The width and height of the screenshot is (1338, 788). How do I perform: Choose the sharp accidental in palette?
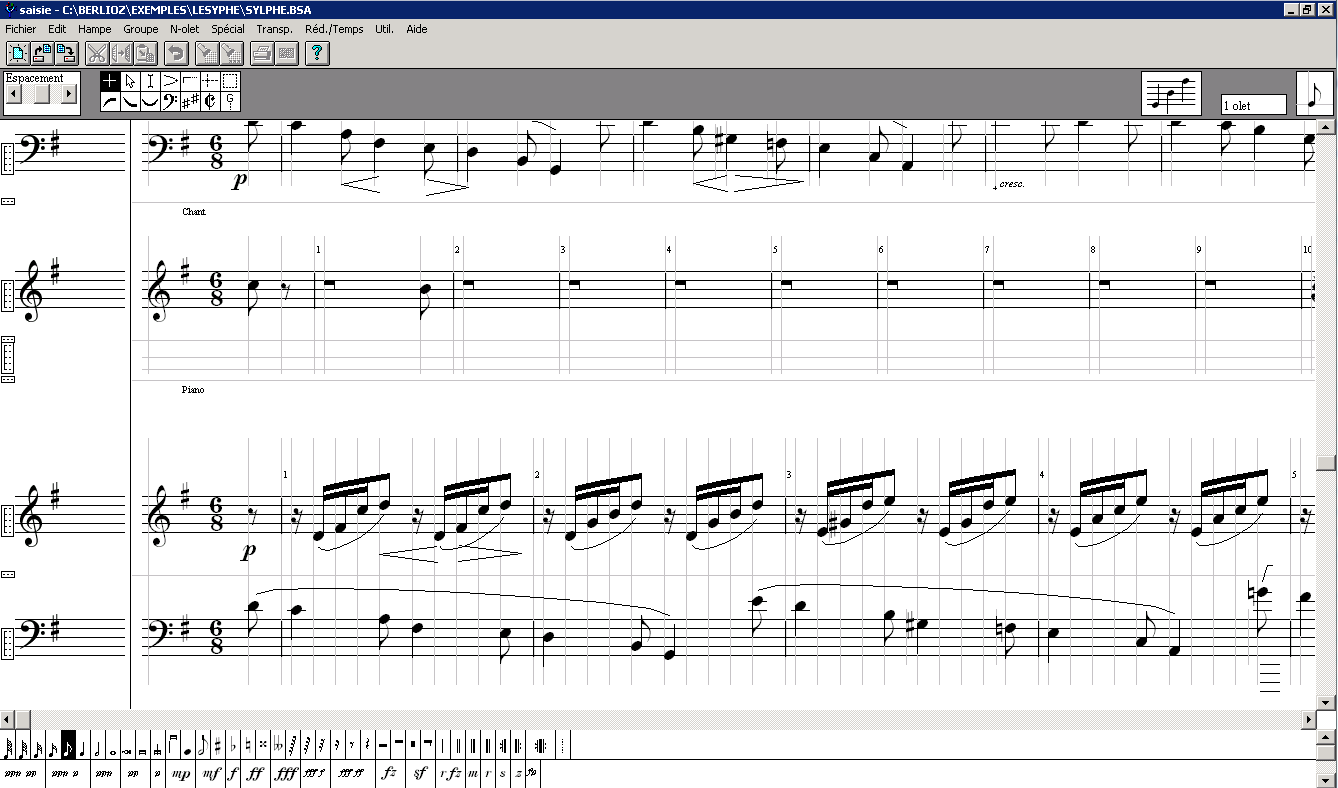[x=217, y=746]
